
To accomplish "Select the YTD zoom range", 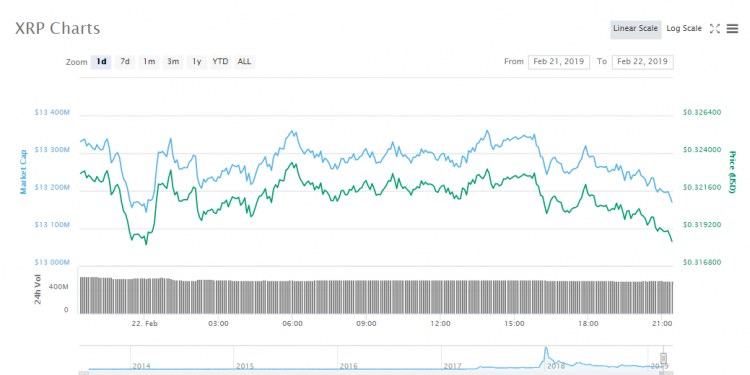I will 221,62.
